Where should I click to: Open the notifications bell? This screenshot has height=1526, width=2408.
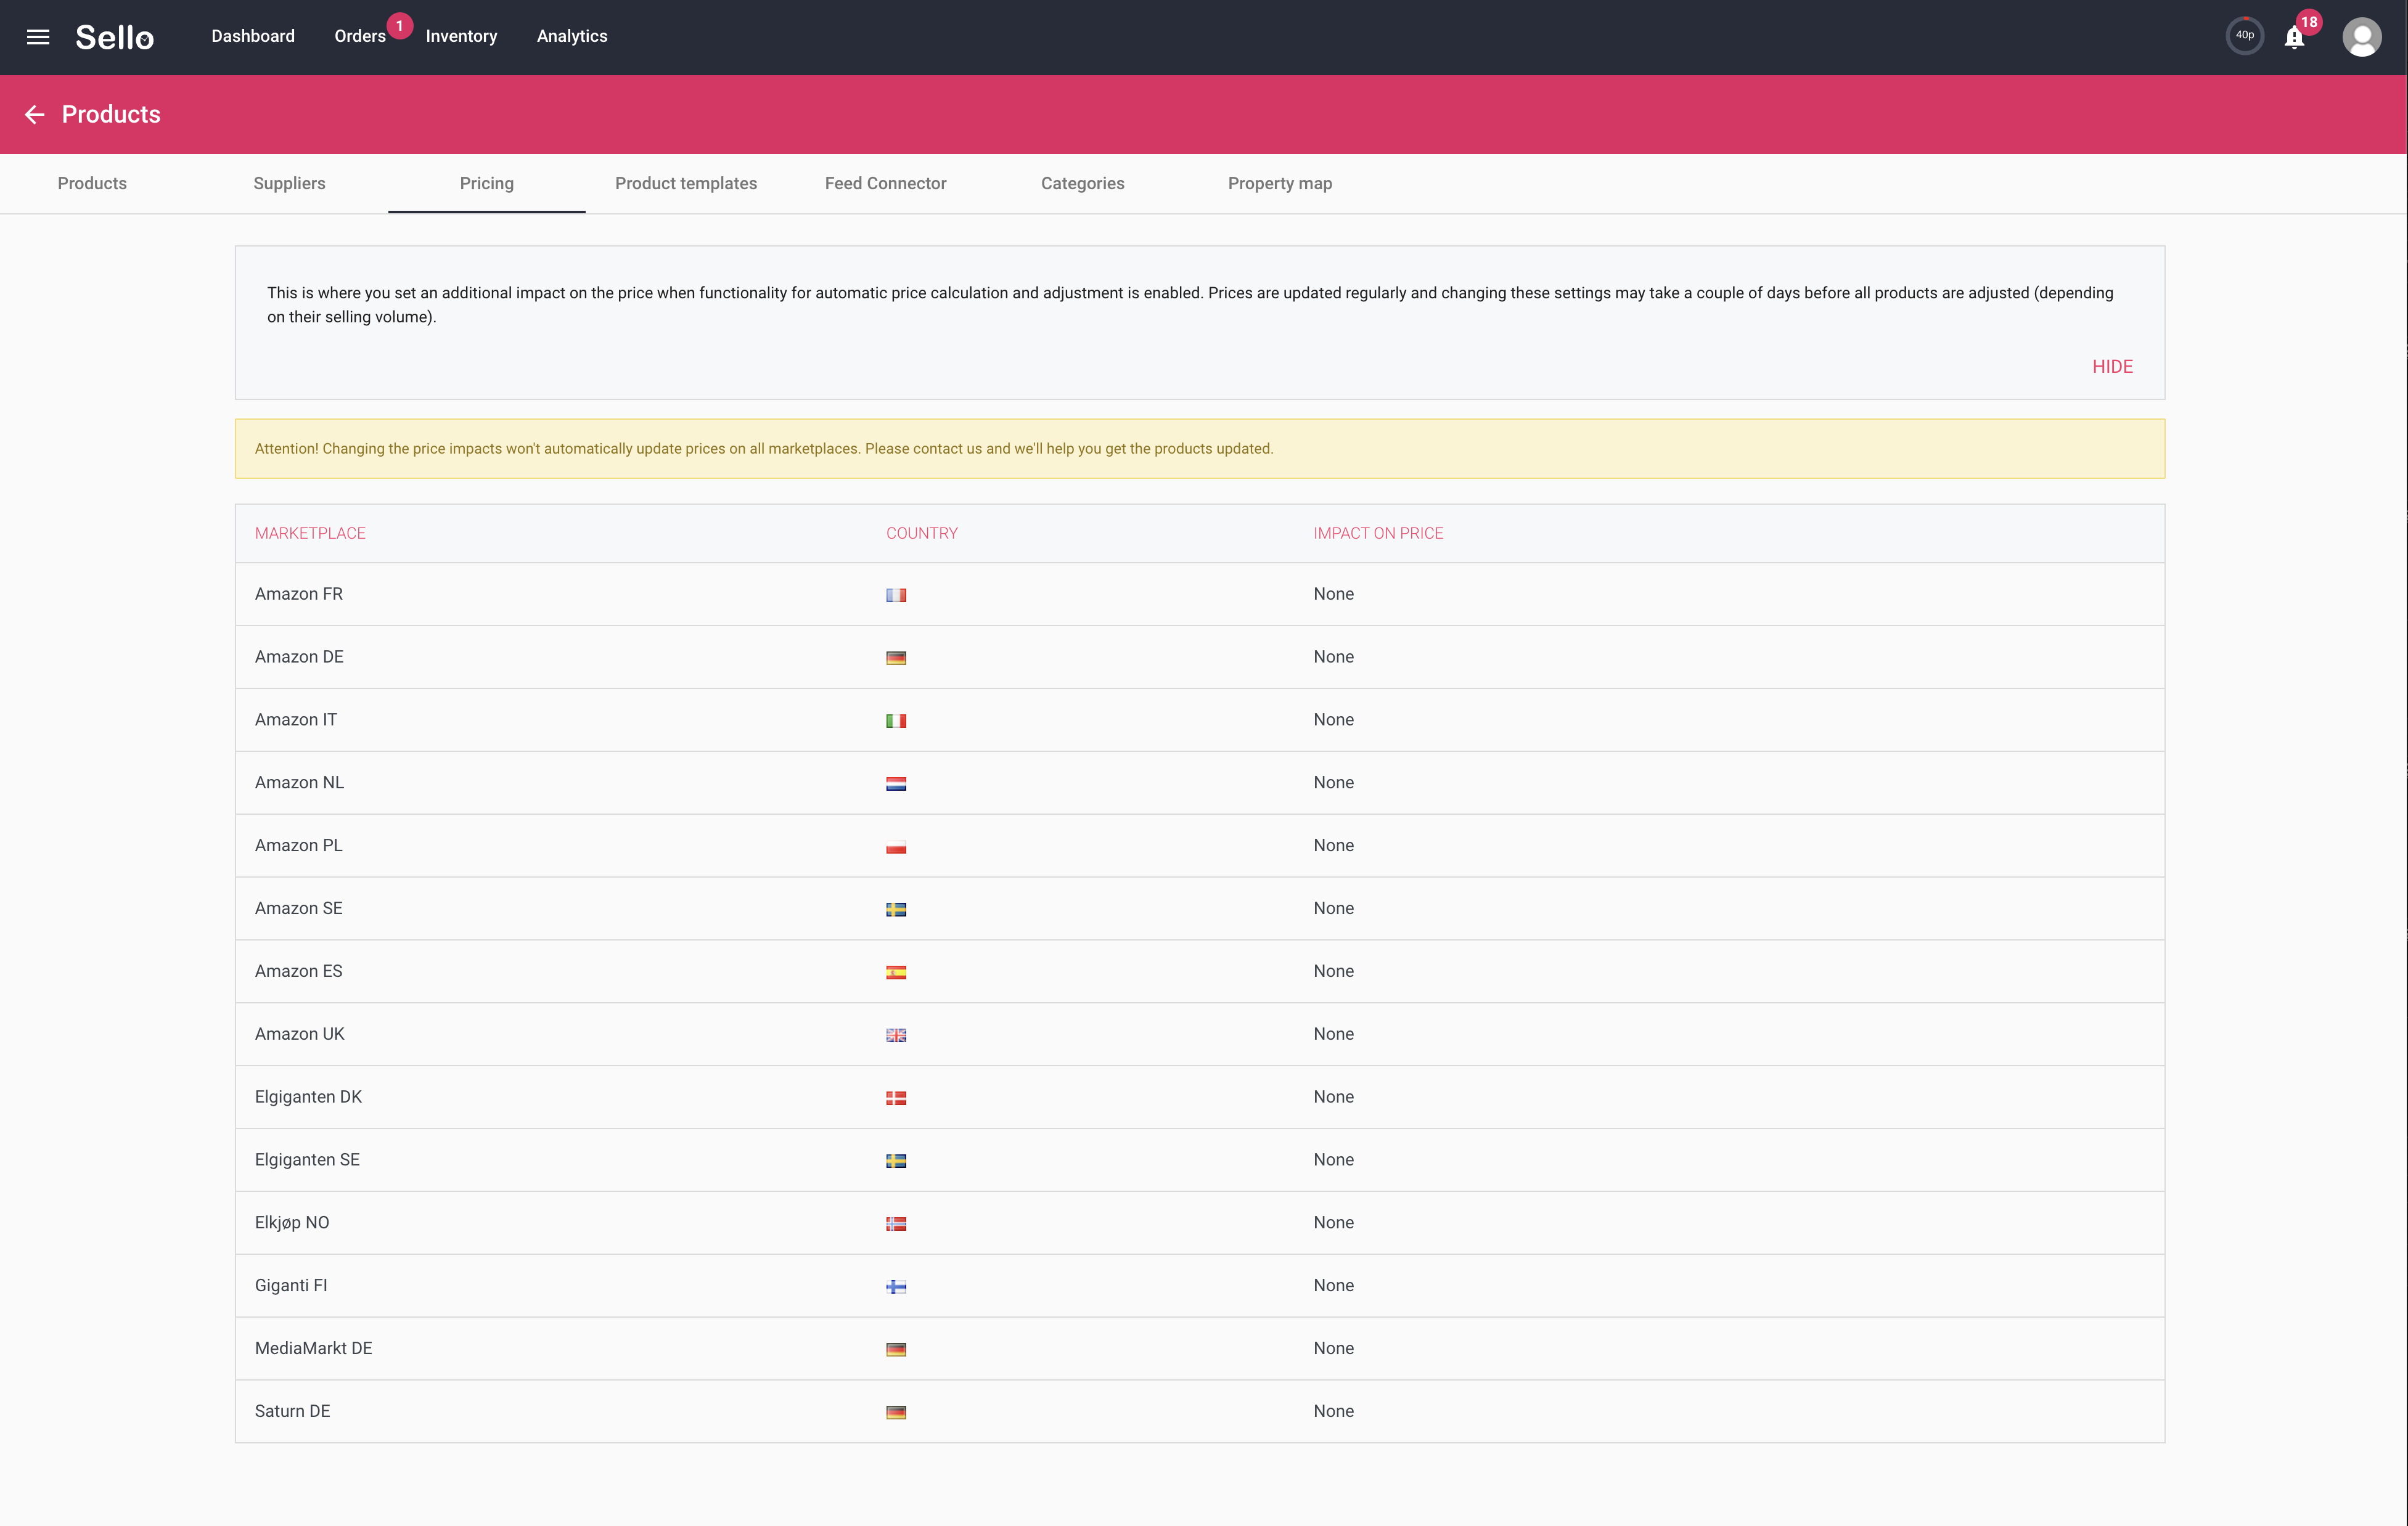coord(2294,37)
